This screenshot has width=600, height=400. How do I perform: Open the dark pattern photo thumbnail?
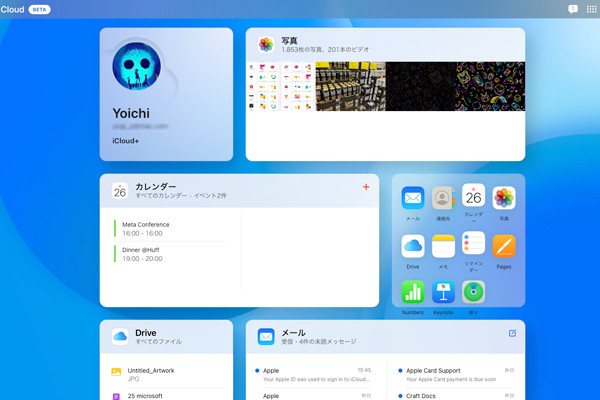tap(421, 87)
